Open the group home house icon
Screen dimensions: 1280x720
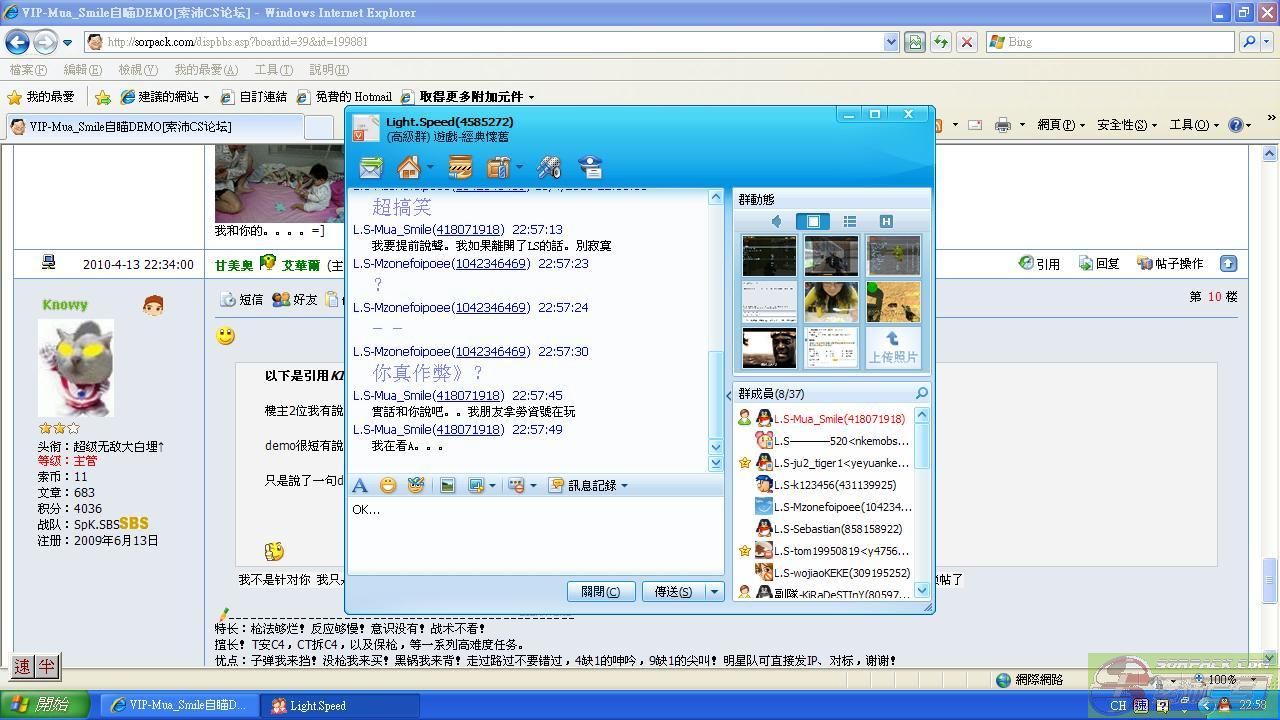(408, 167)
